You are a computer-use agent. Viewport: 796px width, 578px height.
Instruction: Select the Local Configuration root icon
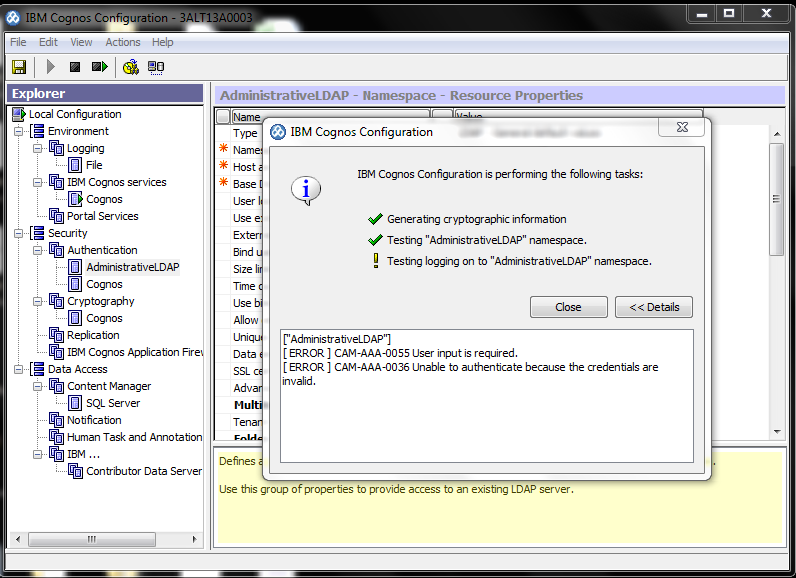coord(19,114)
